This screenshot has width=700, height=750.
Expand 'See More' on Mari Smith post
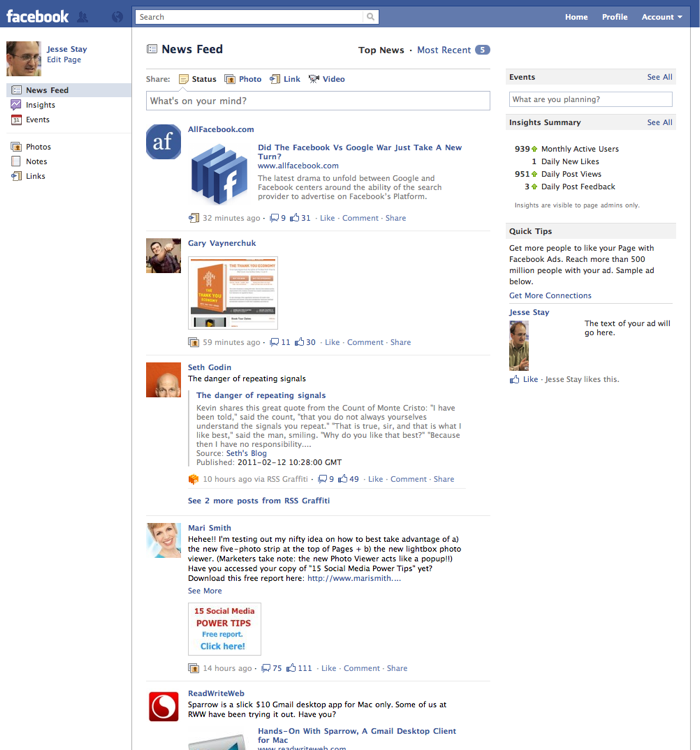point(205,591)
